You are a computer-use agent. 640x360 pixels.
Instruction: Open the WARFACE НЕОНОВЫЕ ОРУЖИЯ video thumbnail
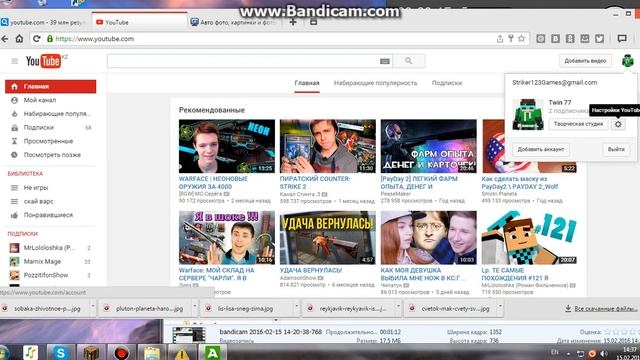pyautogui.click(x=227, y=146)
